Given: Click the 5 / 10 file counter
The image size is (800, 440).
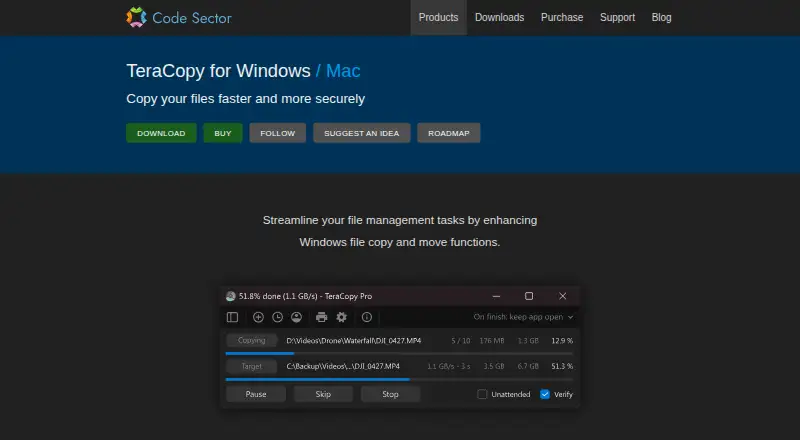Looking at the screenshot, I should coord(461,340).
